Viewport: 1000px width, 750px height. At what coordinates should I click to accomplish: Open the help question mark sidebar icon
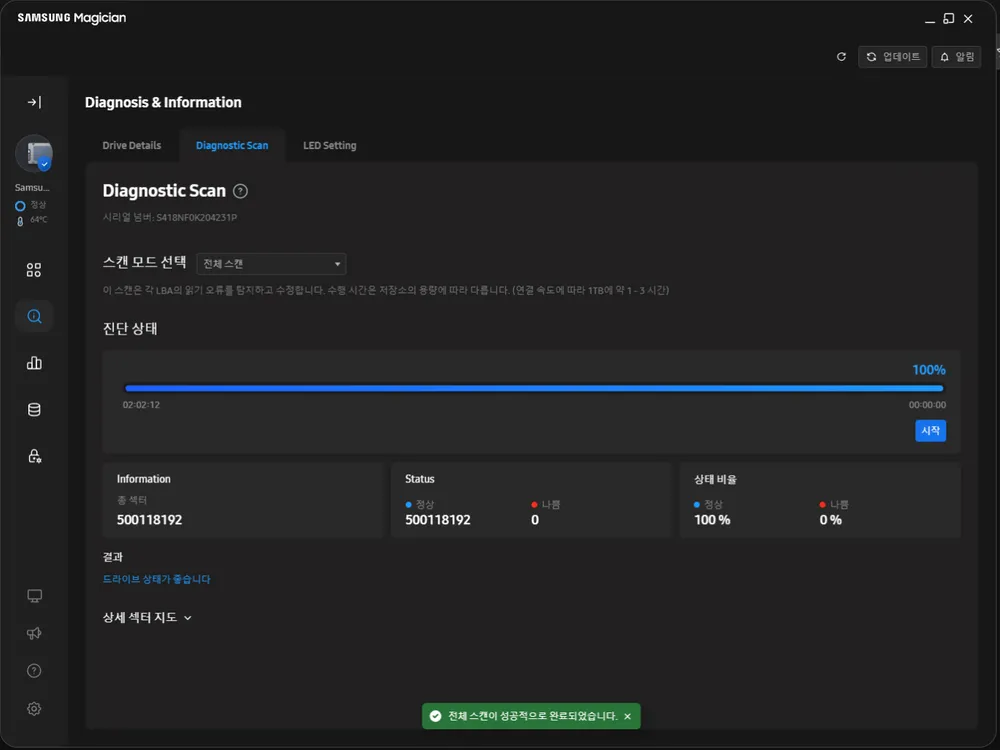(x=34, y=671)
